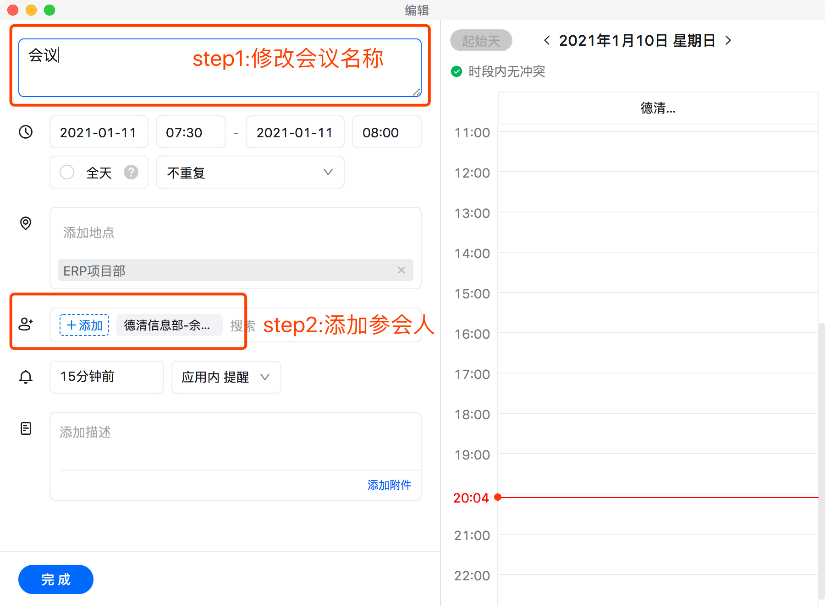Click the 德清... calendar column header

tap(657, 108)
